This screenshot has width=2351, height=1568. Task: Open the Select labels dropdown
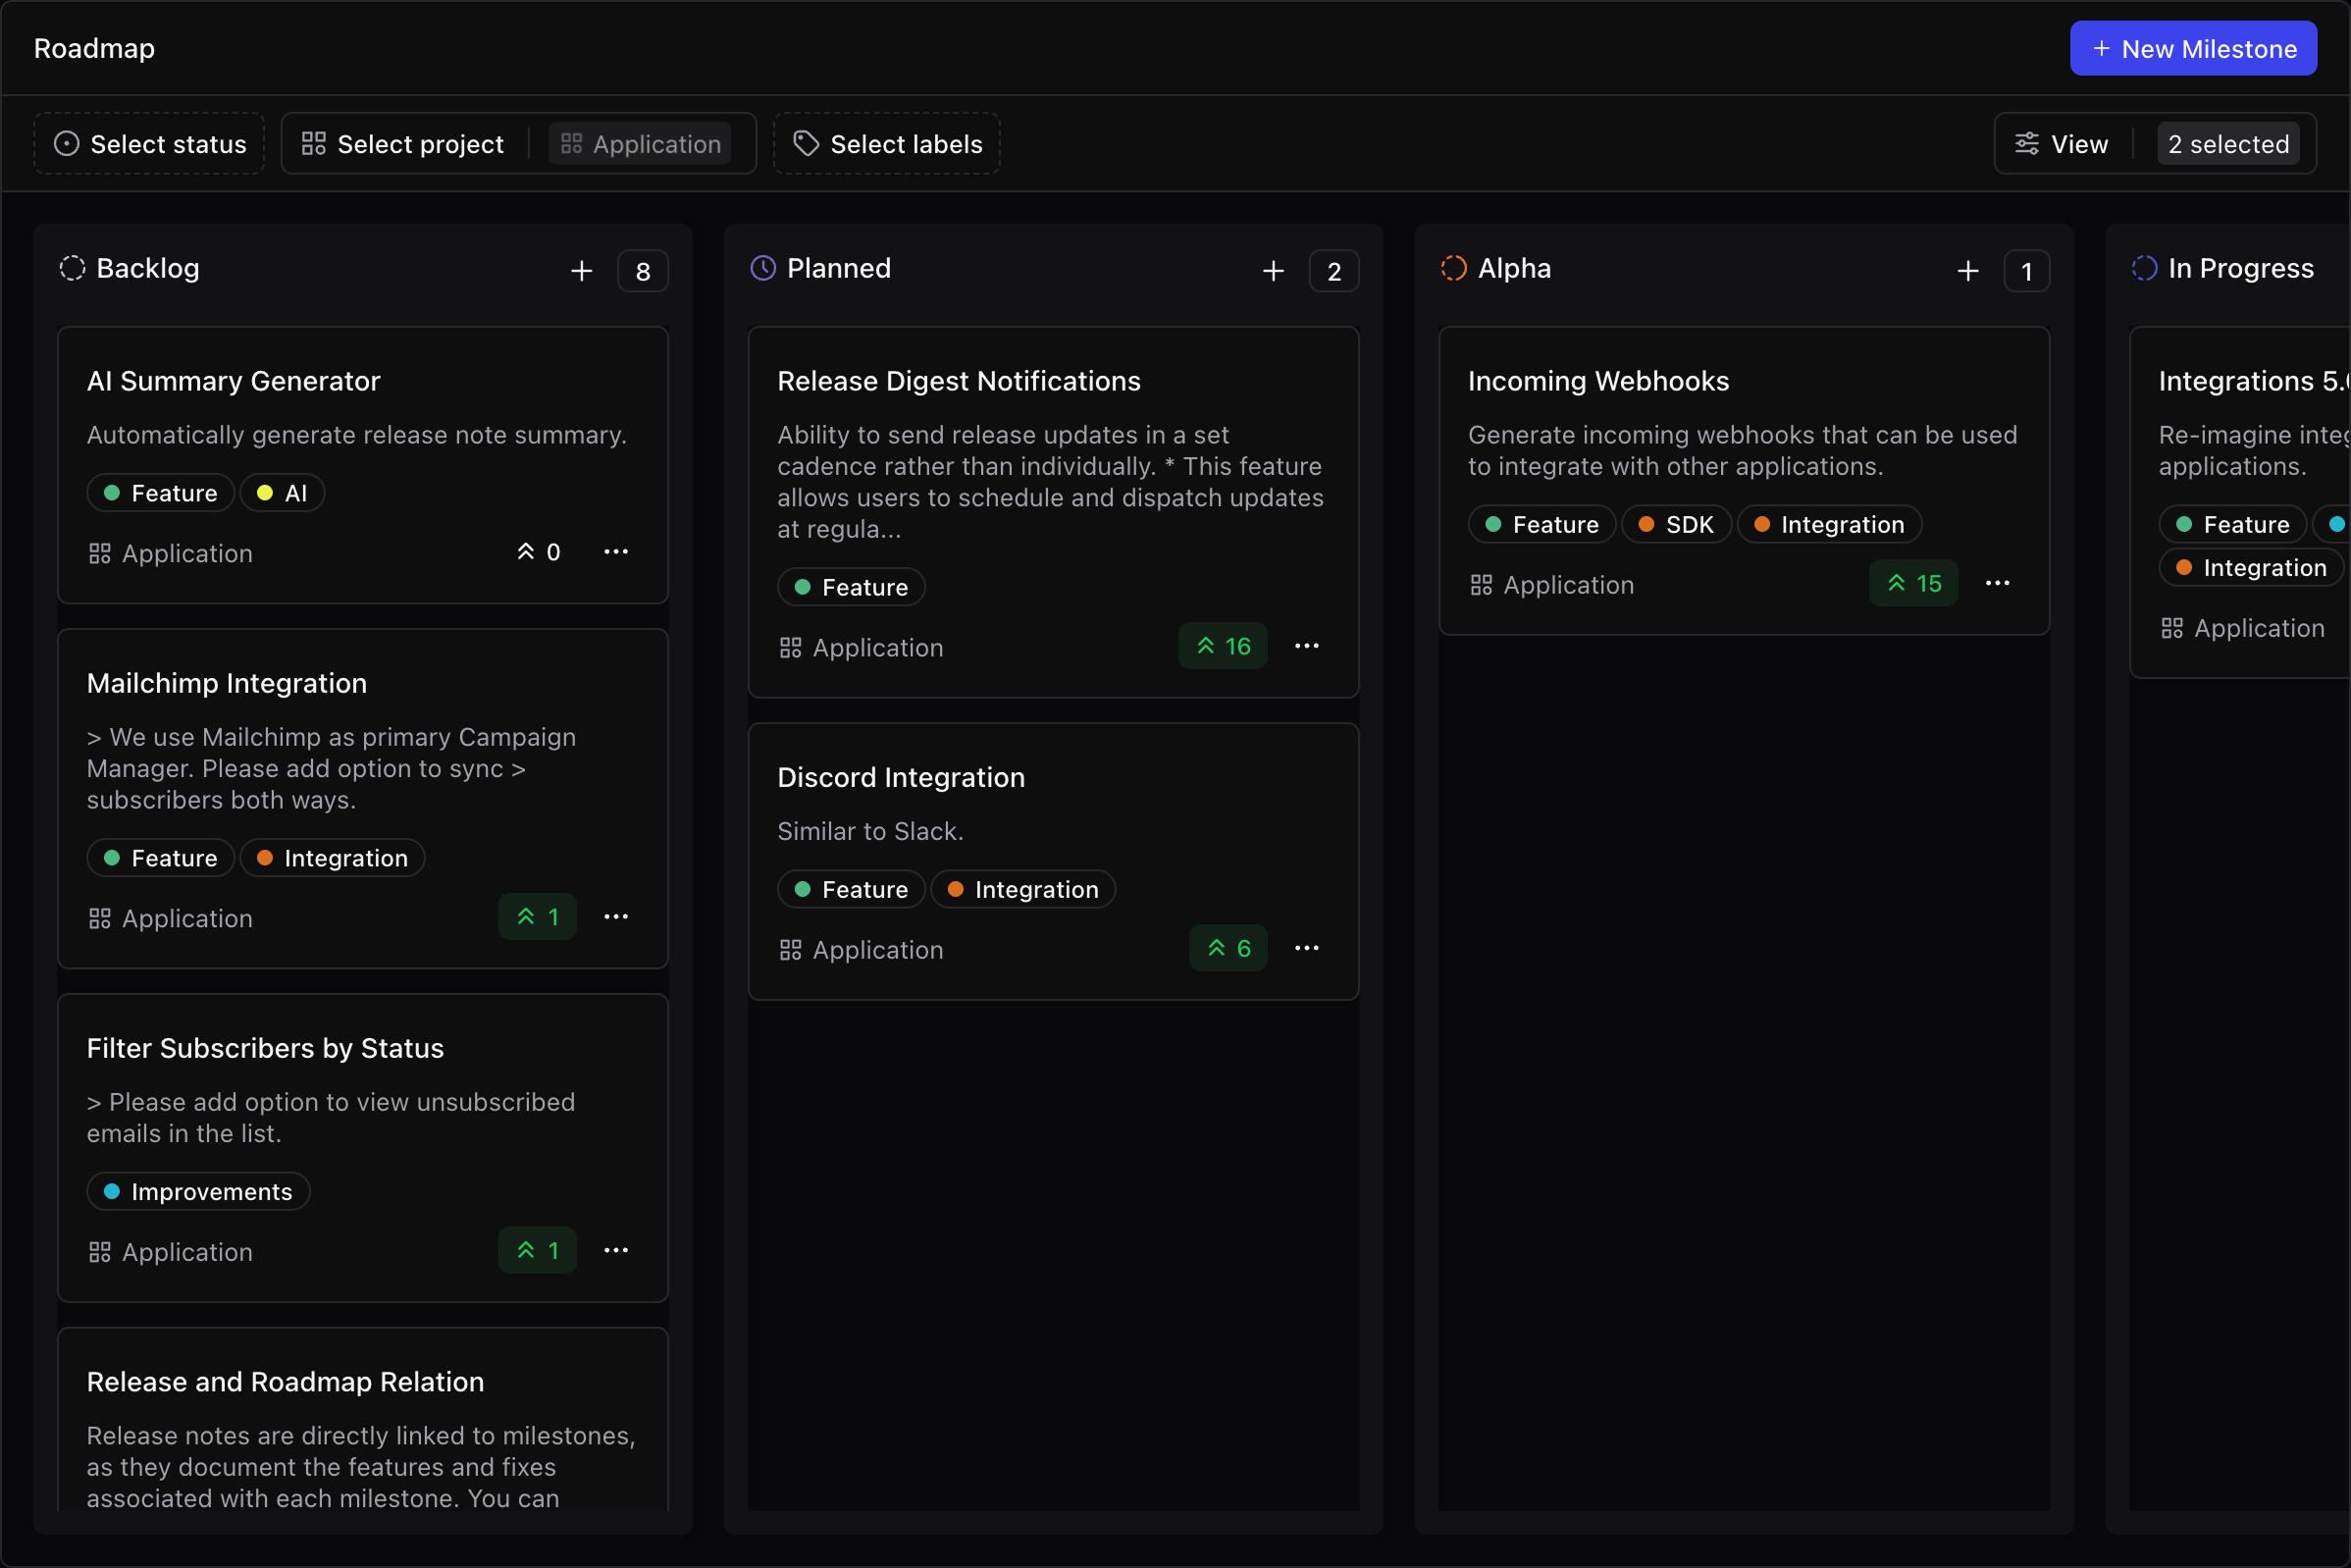point(885,143)
